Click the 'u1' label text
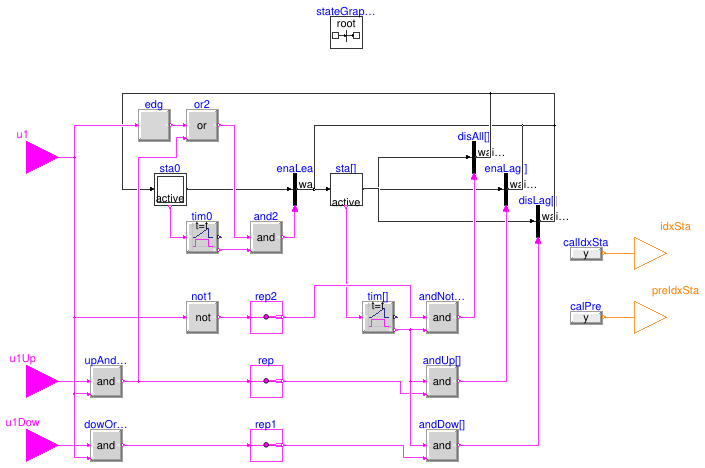This screenshot has width=705, height=468. pos(22,134)
